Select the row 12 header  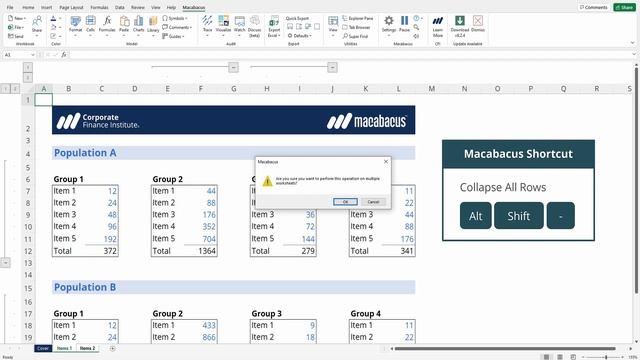point(28,251)
